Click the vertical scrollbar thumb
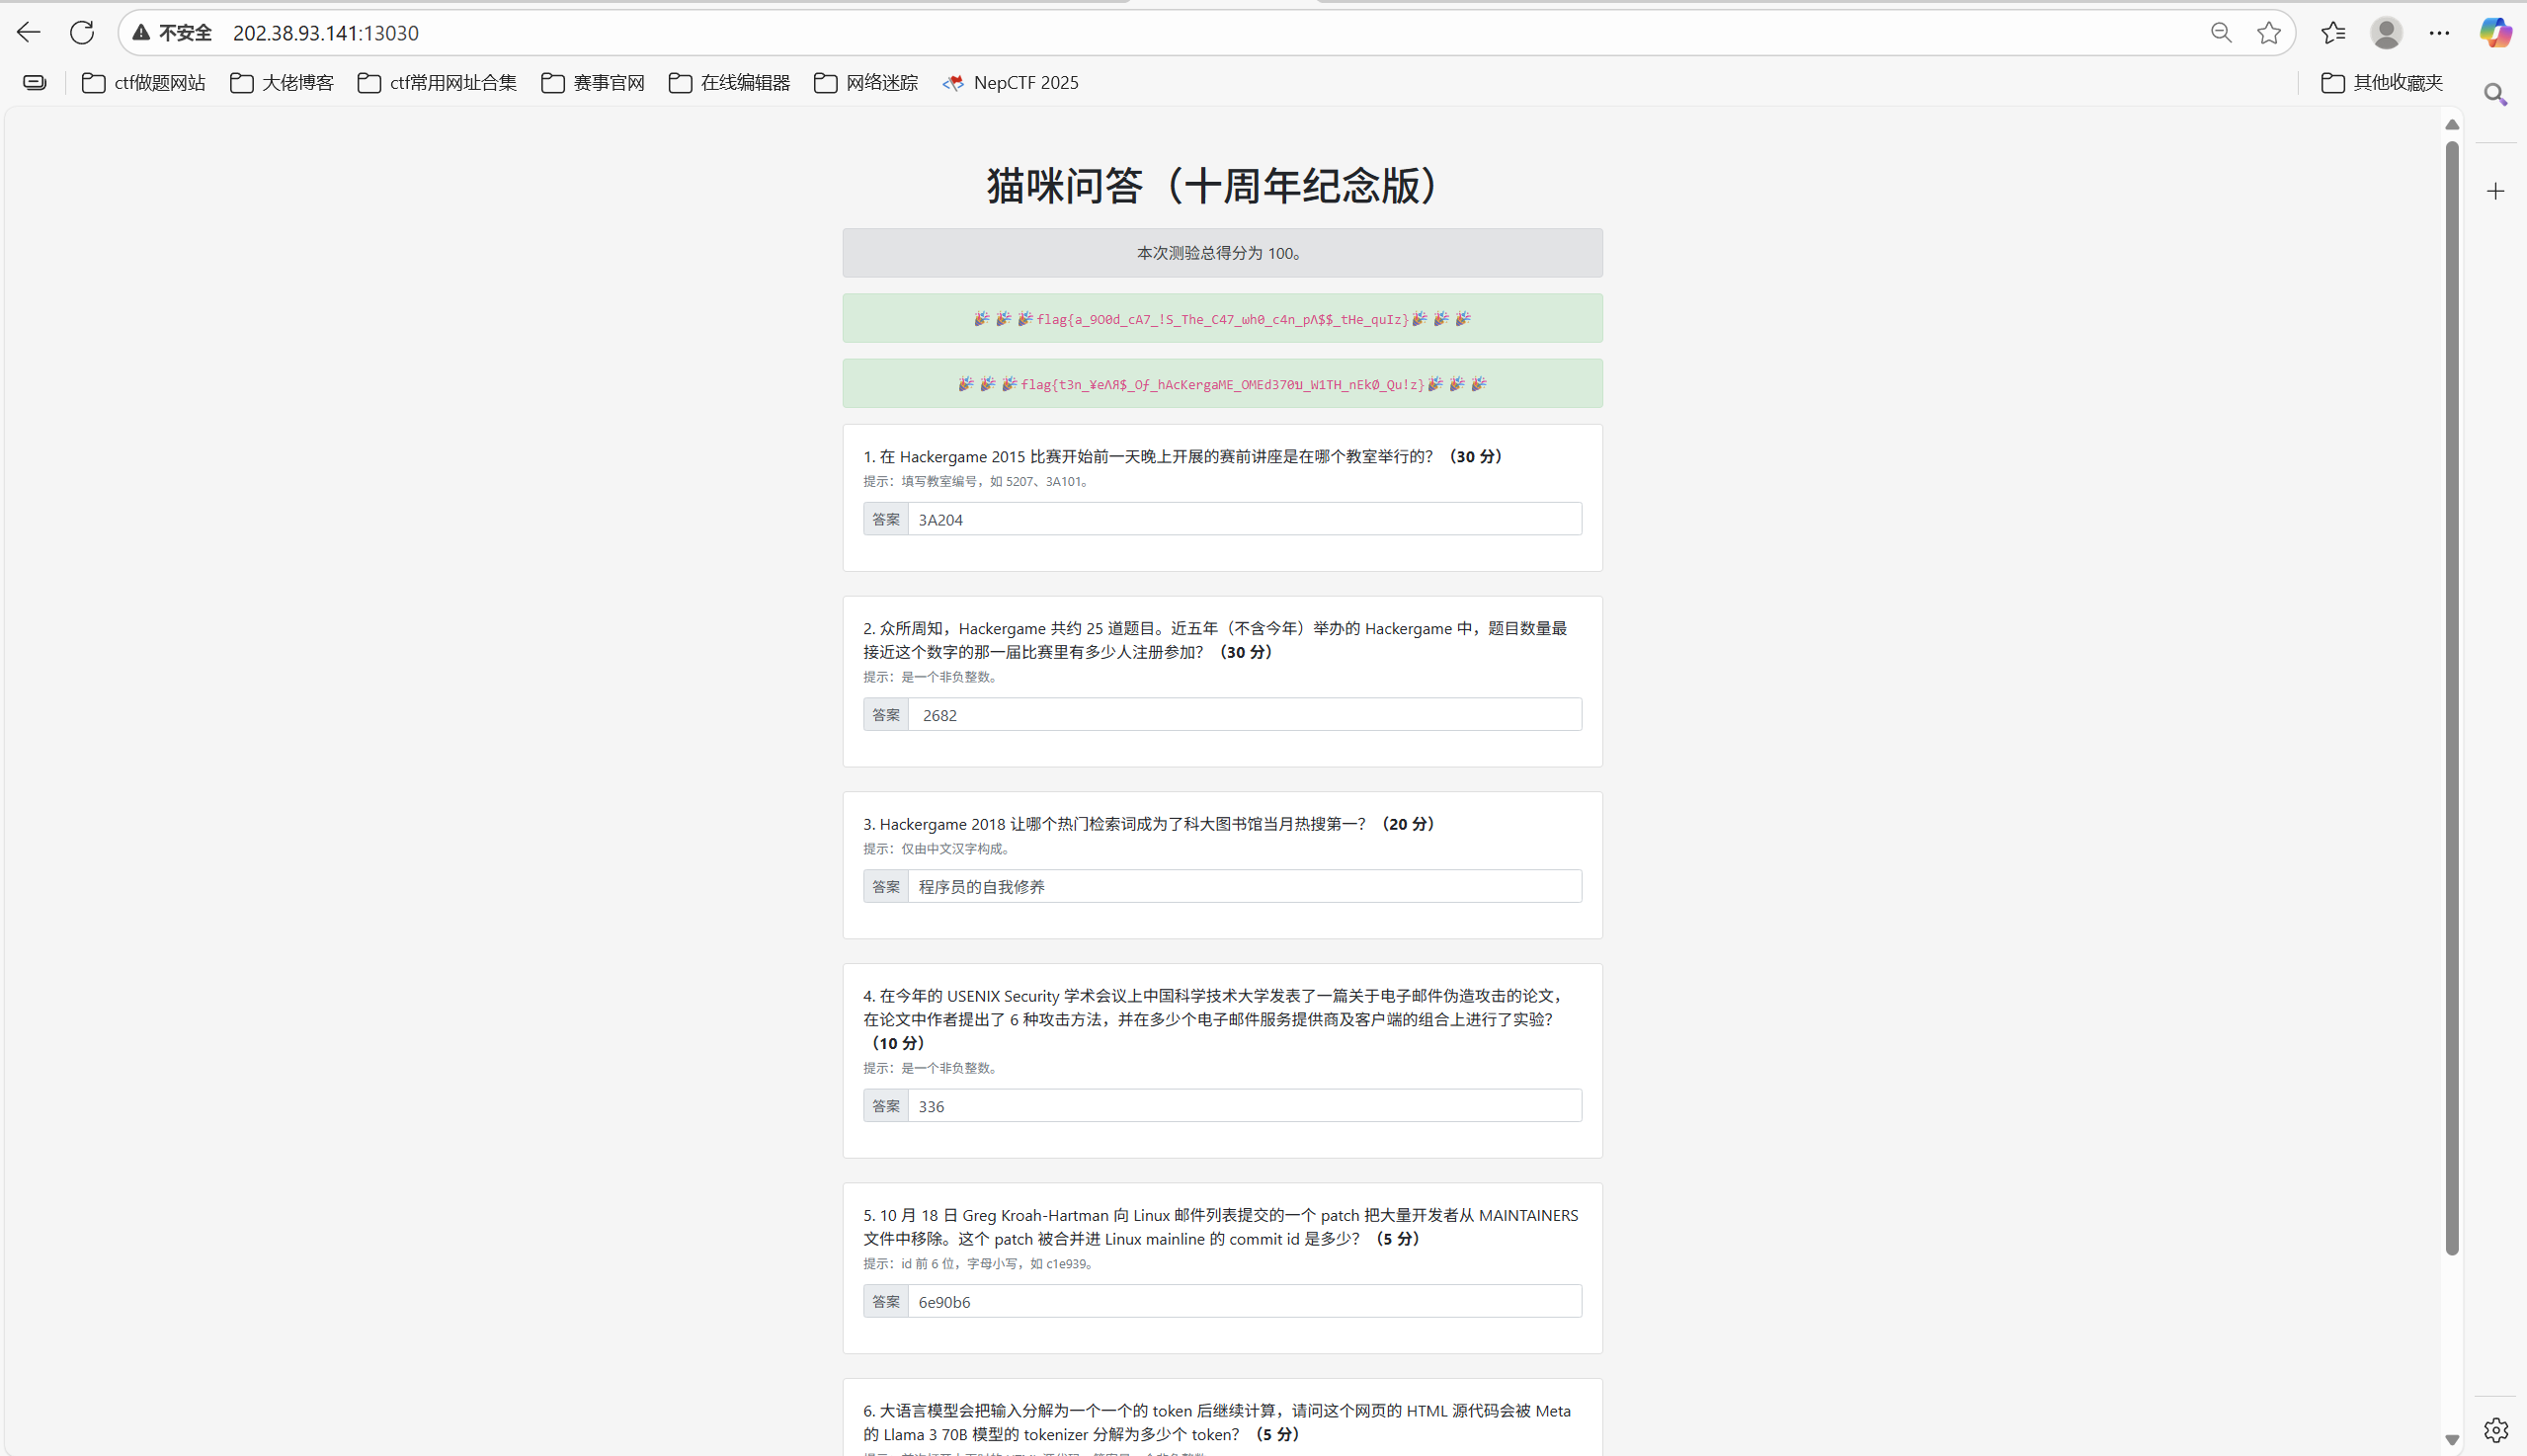Screen dimensions: 2527x1456 2451,697
